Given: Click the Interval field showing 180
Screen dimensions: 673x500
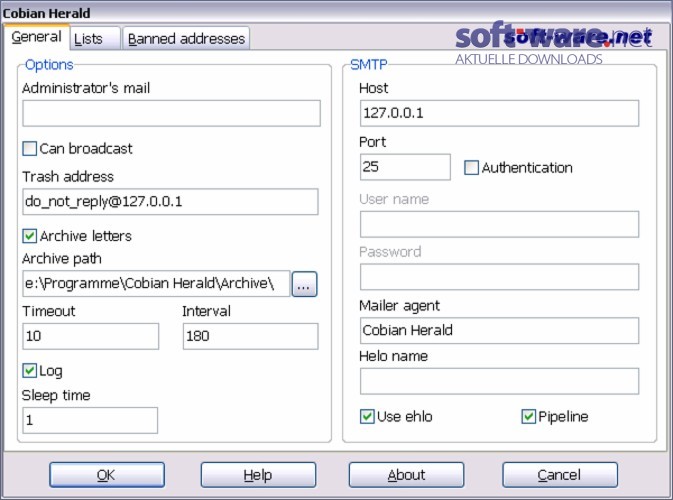Looking at the screenshot, I should coord(251,336).
